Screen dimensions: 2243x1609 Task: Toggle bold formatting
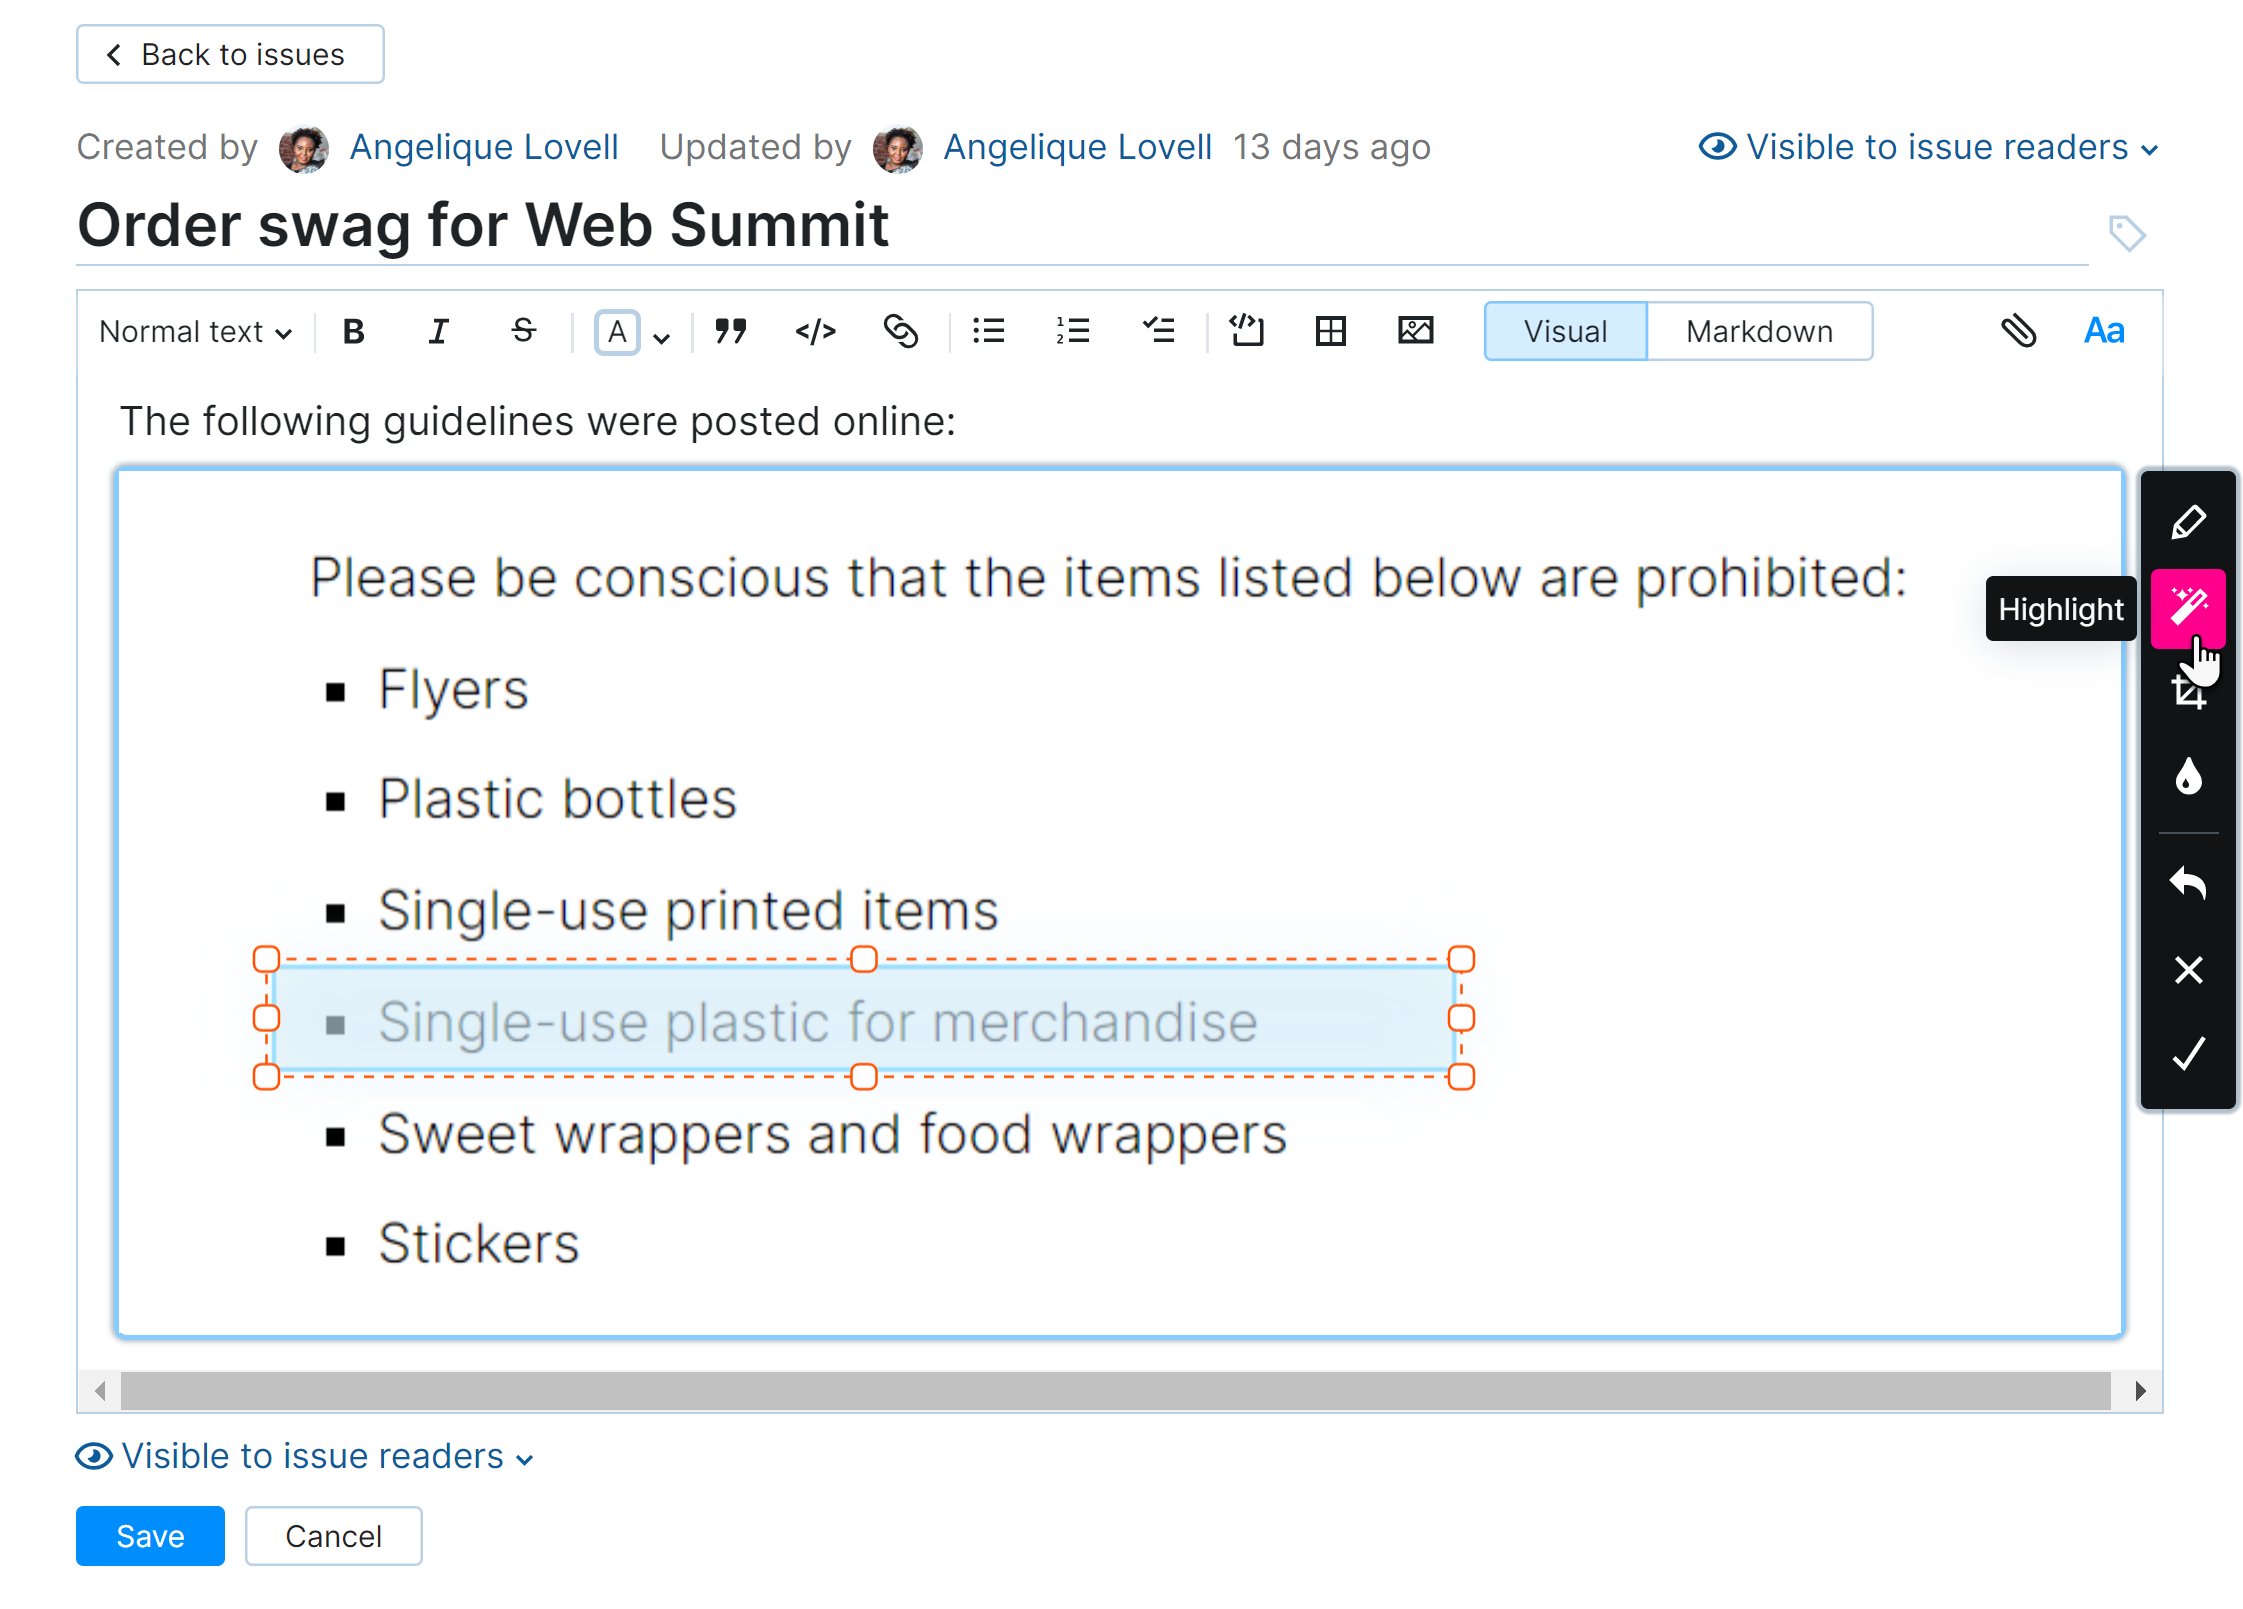pyautogui.click(x=353, y=331)
